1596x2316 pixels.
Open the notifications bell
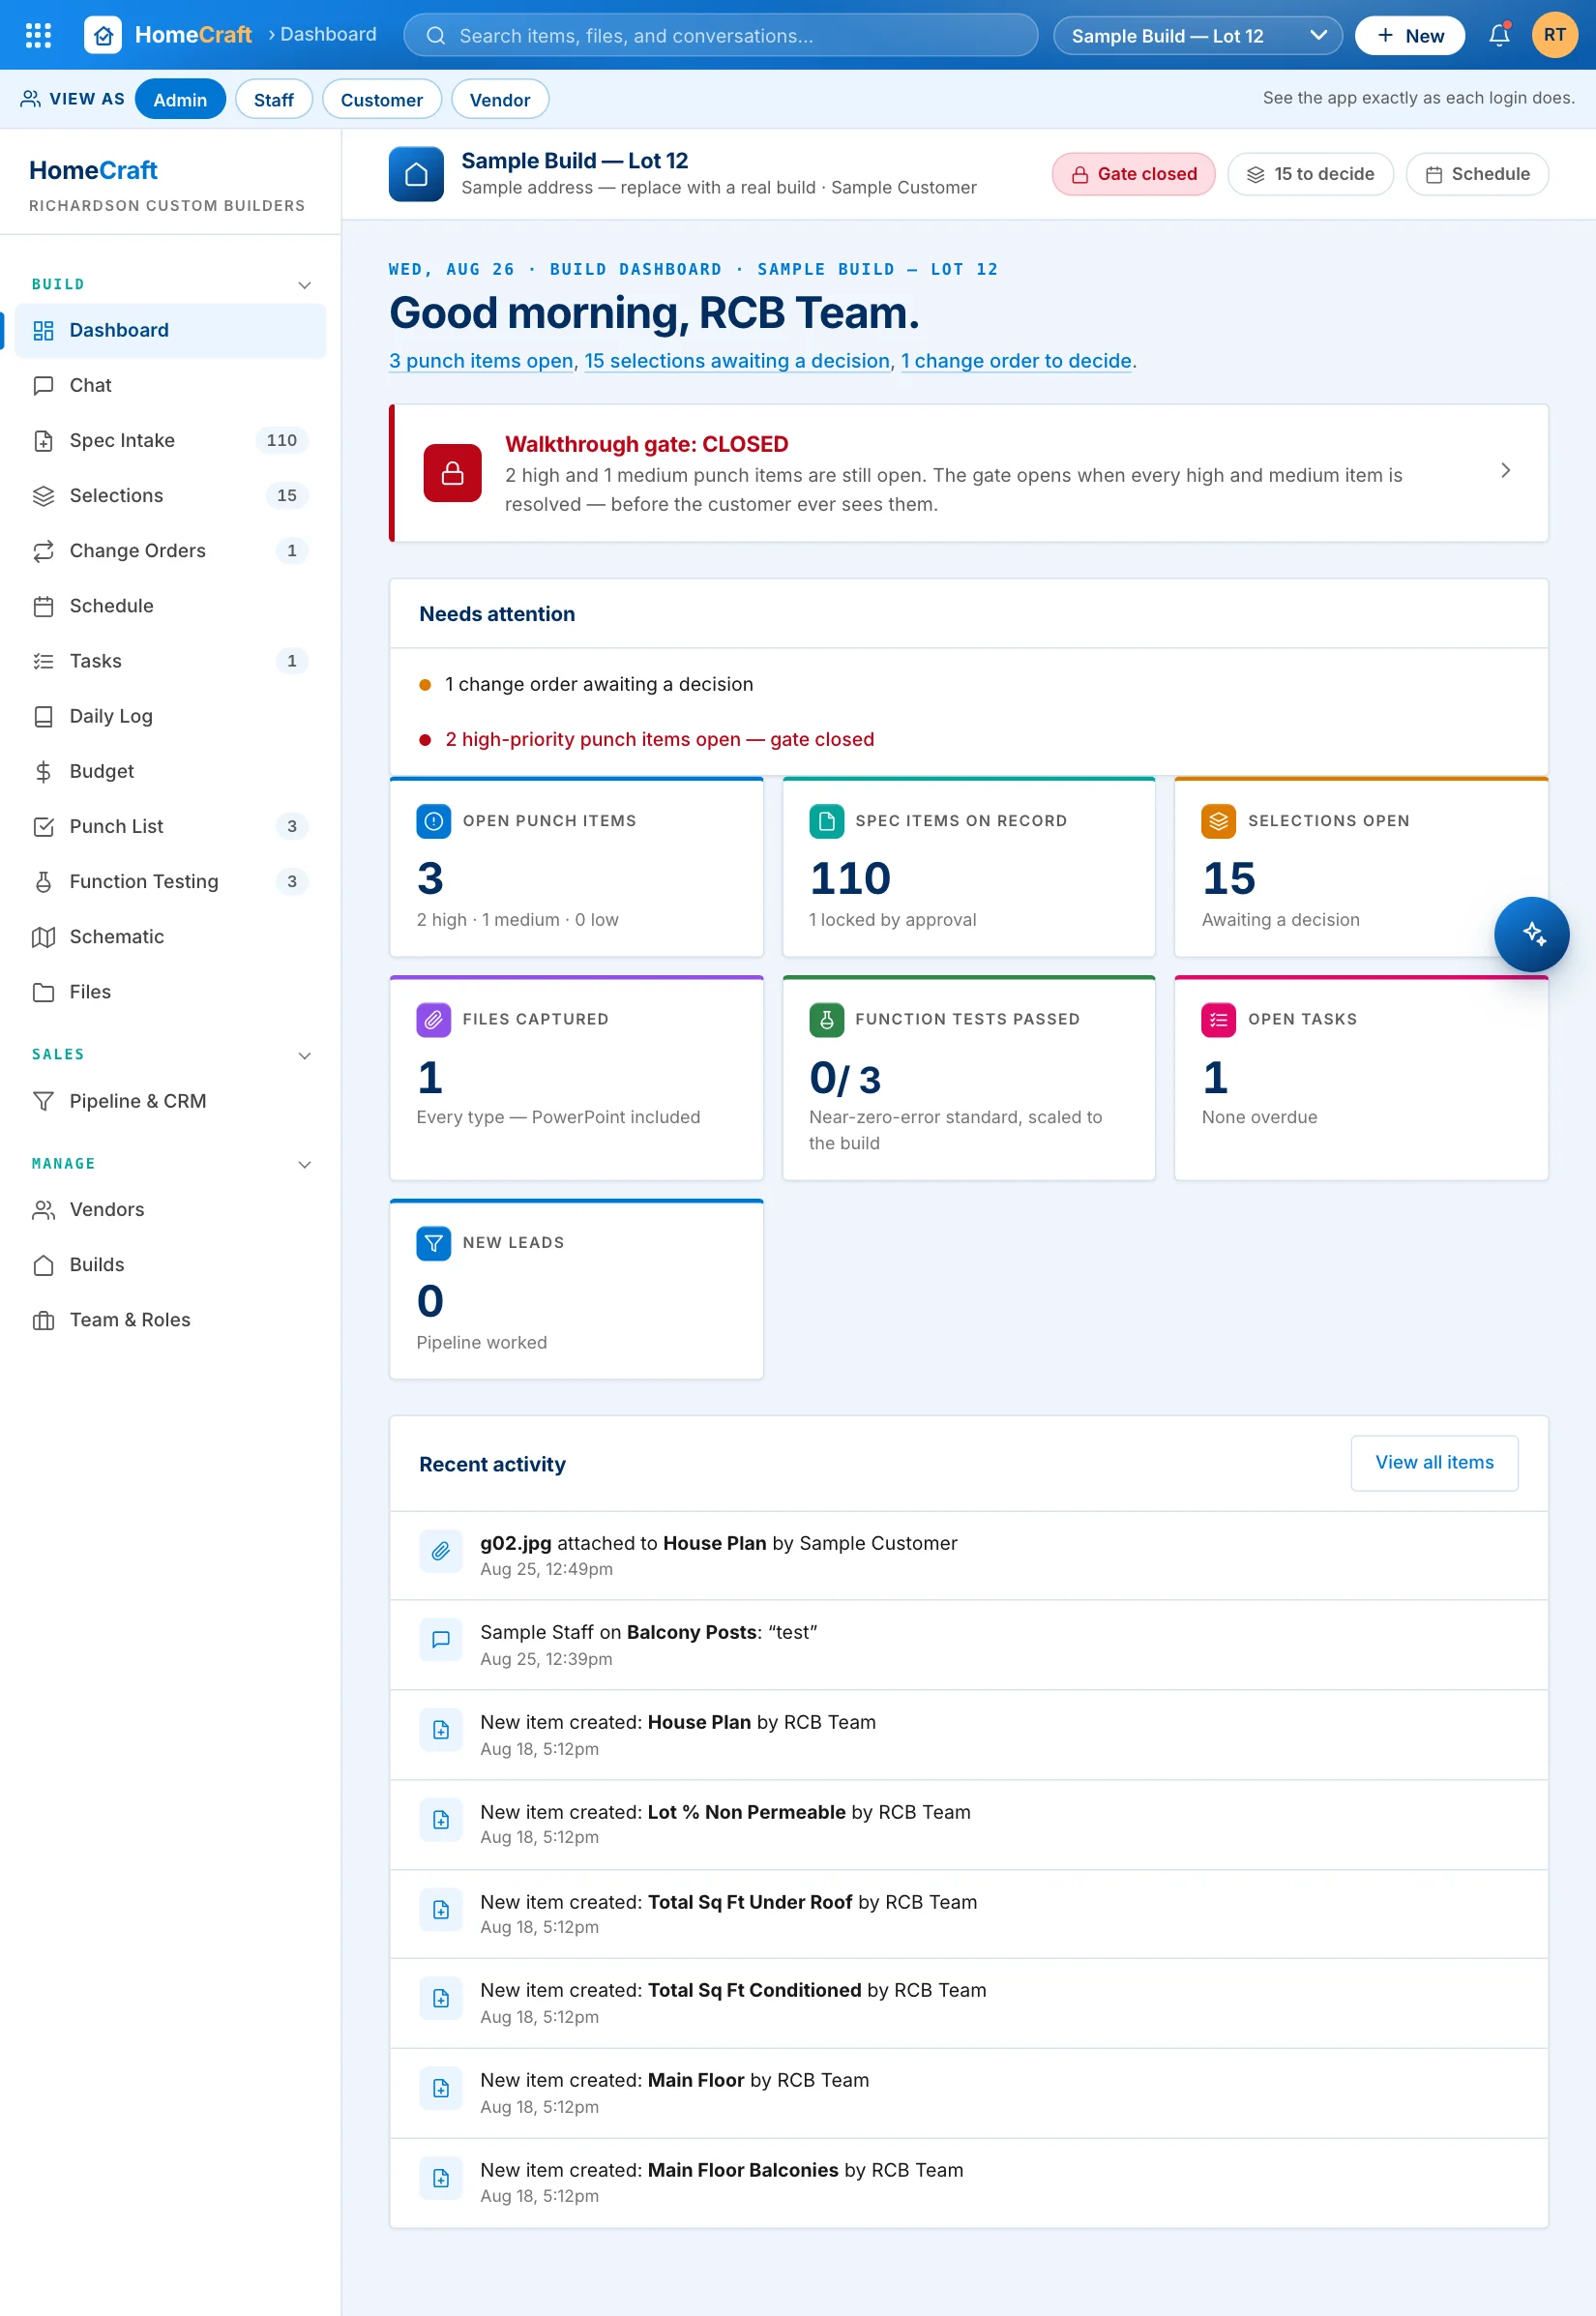1499,35
